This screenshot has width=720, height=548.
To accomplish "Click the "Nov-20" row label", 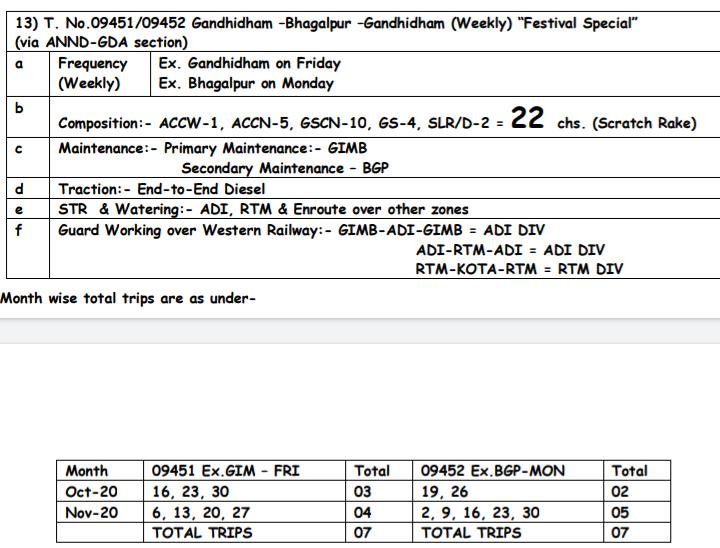I will coord(91,512).
